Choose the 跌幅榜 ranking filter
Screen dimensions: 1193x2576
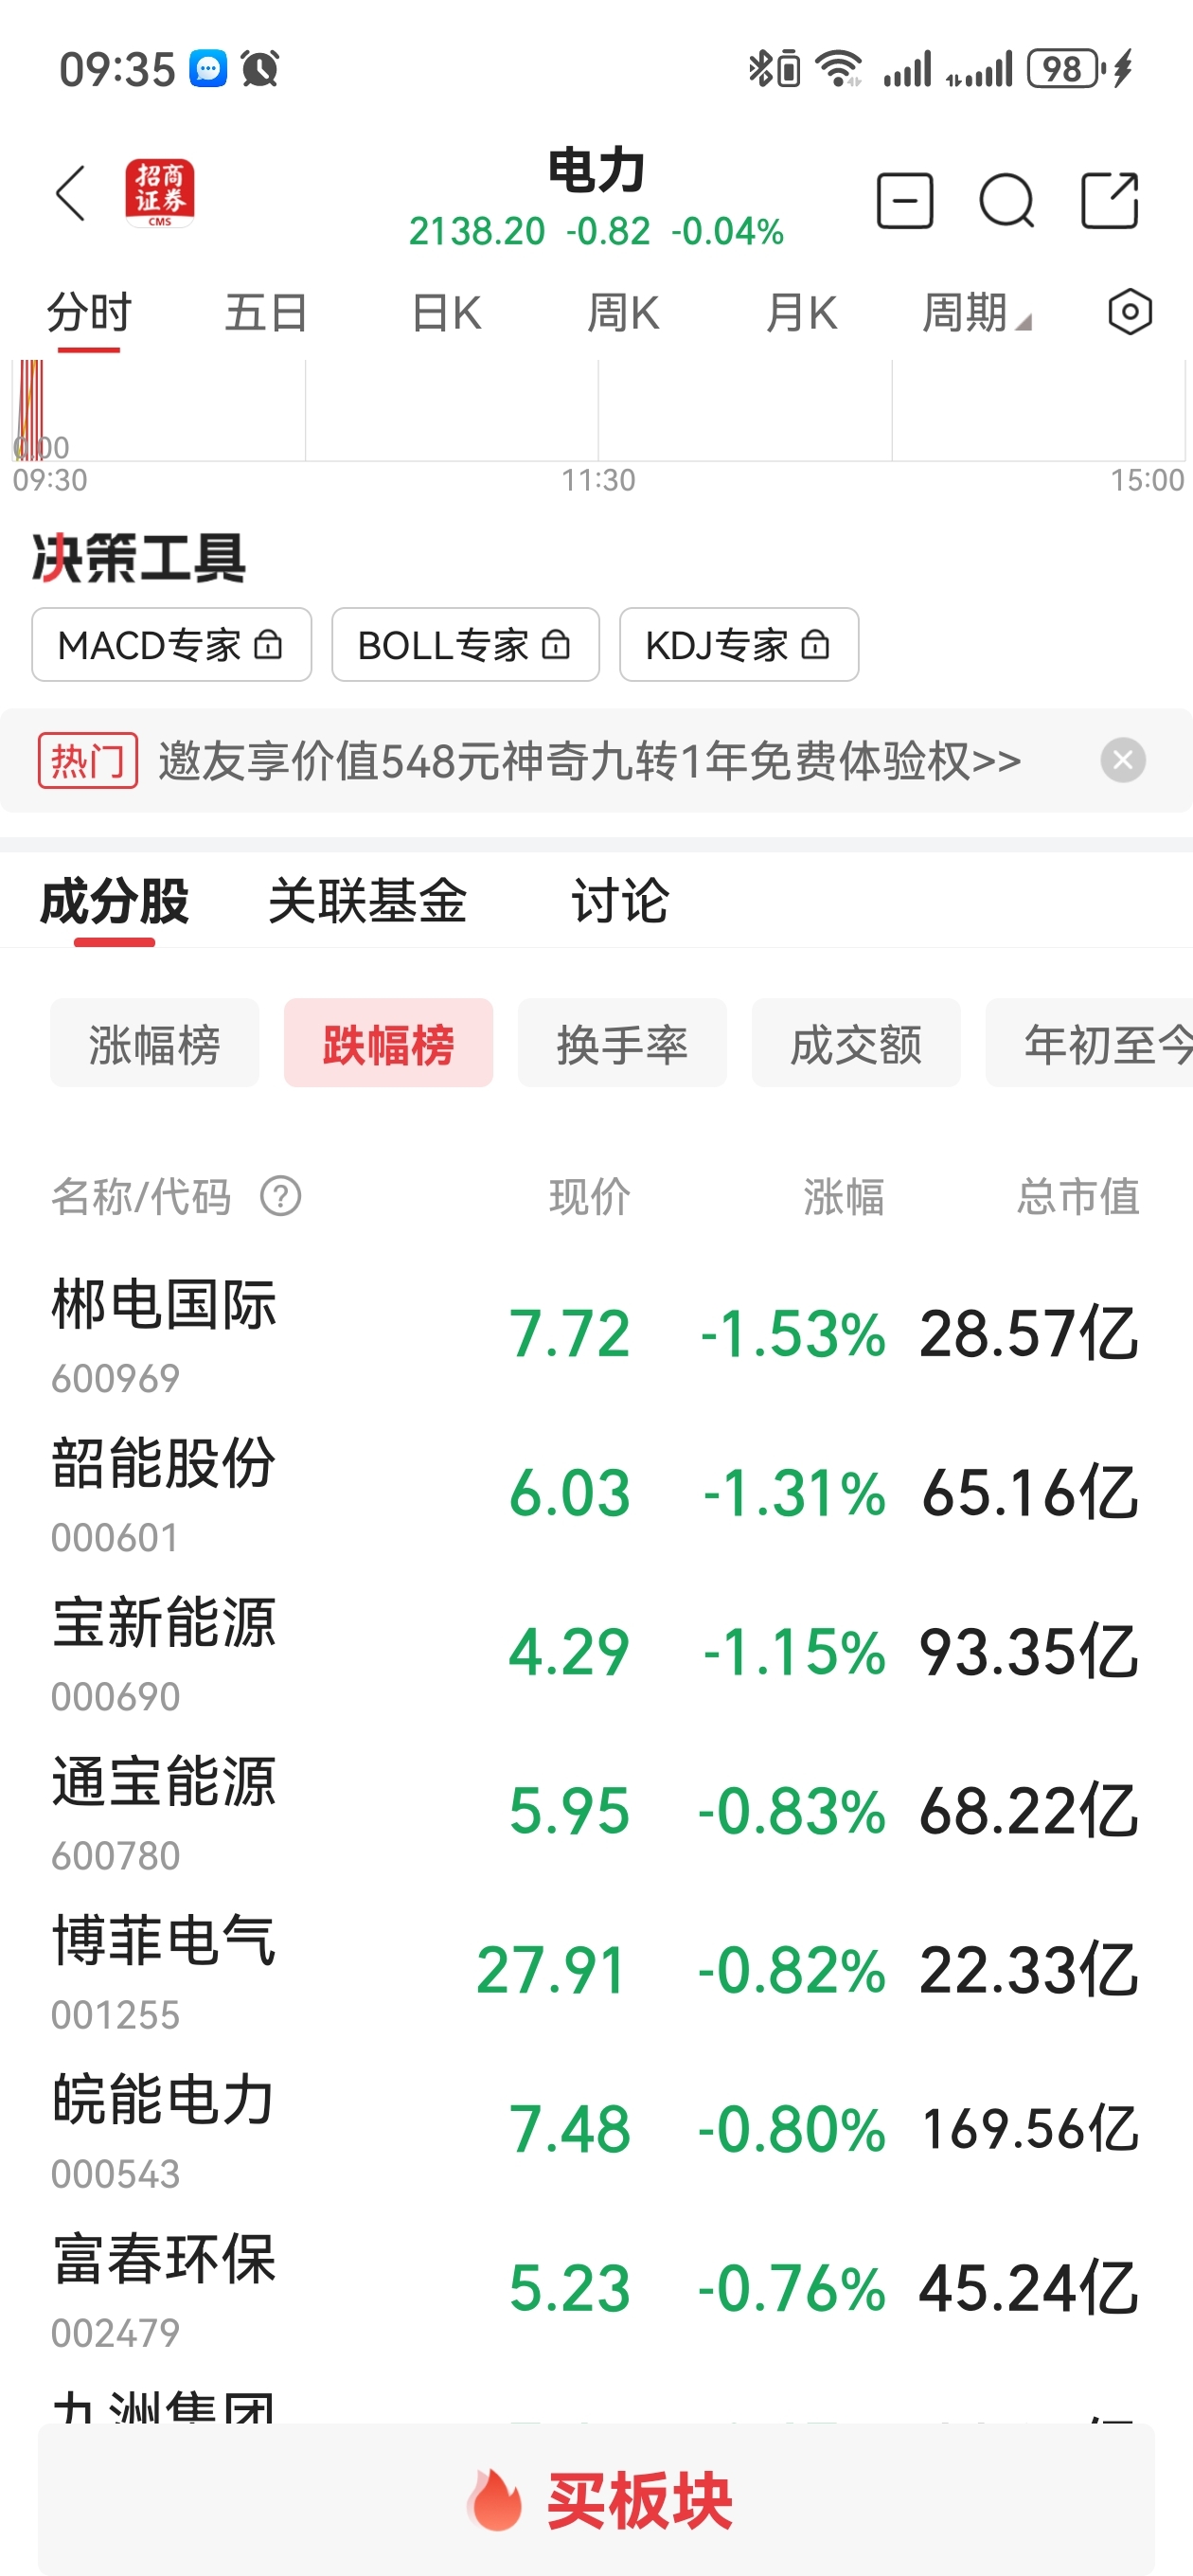(x=389, y=1043)
